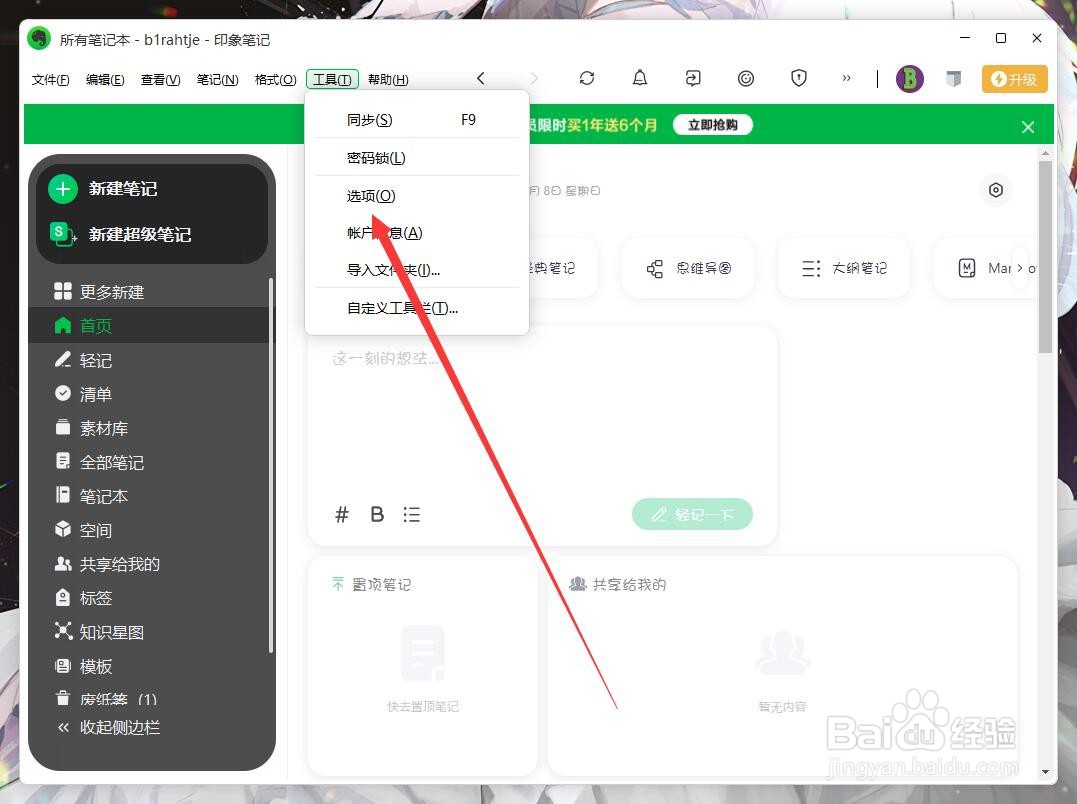Click the vertical scrollbar thumb in main pane
Screen dimensions: 1077x804
[1045, 256]
